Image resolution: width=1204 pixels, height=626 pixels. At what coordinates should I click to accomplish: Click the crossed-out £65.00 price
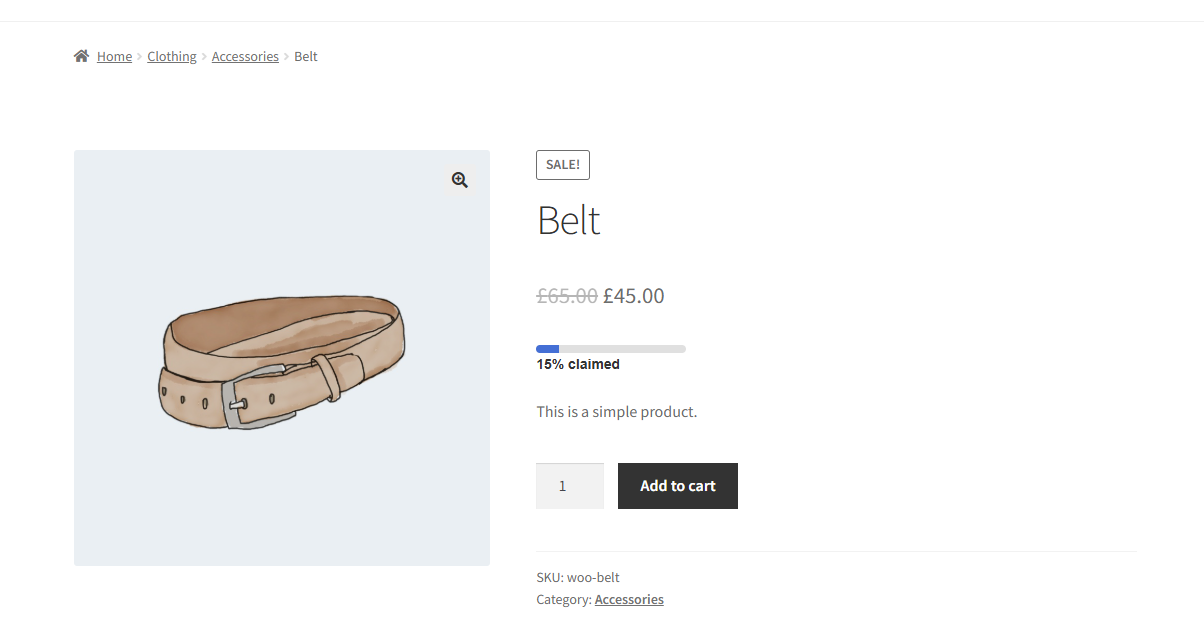(x=567, y=296)
